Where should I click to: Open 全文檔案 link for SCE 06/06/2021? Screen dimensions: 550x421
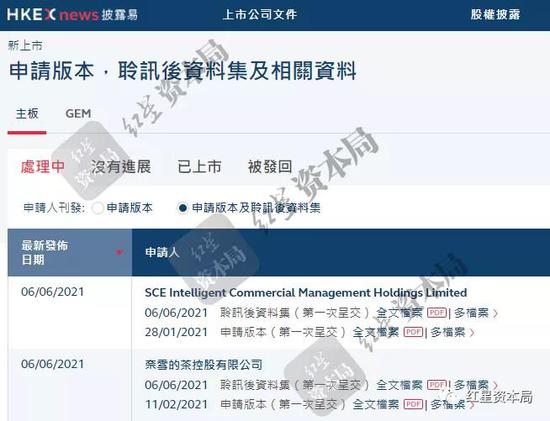tap(400, 313)
